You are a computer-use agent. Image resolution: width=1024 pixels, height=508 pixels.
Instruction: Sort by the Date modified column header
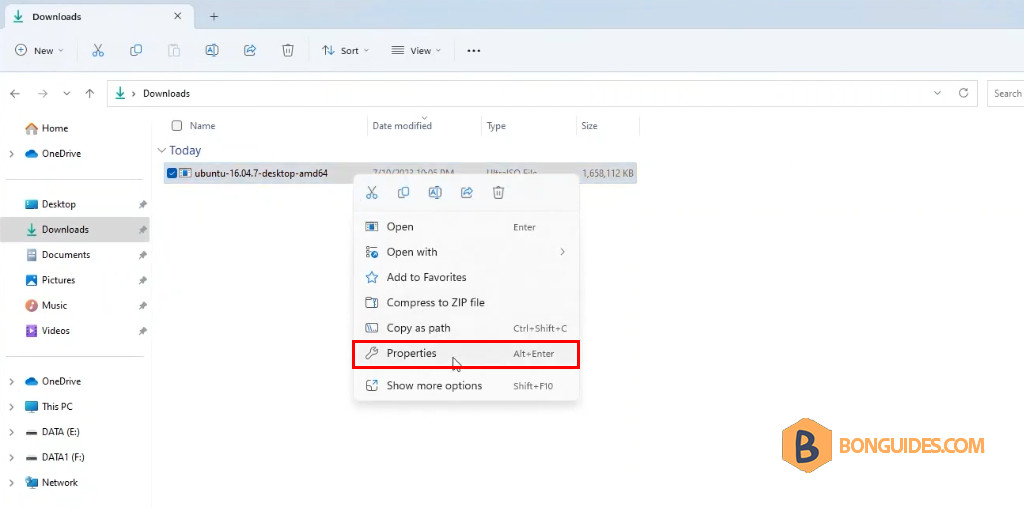(x=402, y=125)
